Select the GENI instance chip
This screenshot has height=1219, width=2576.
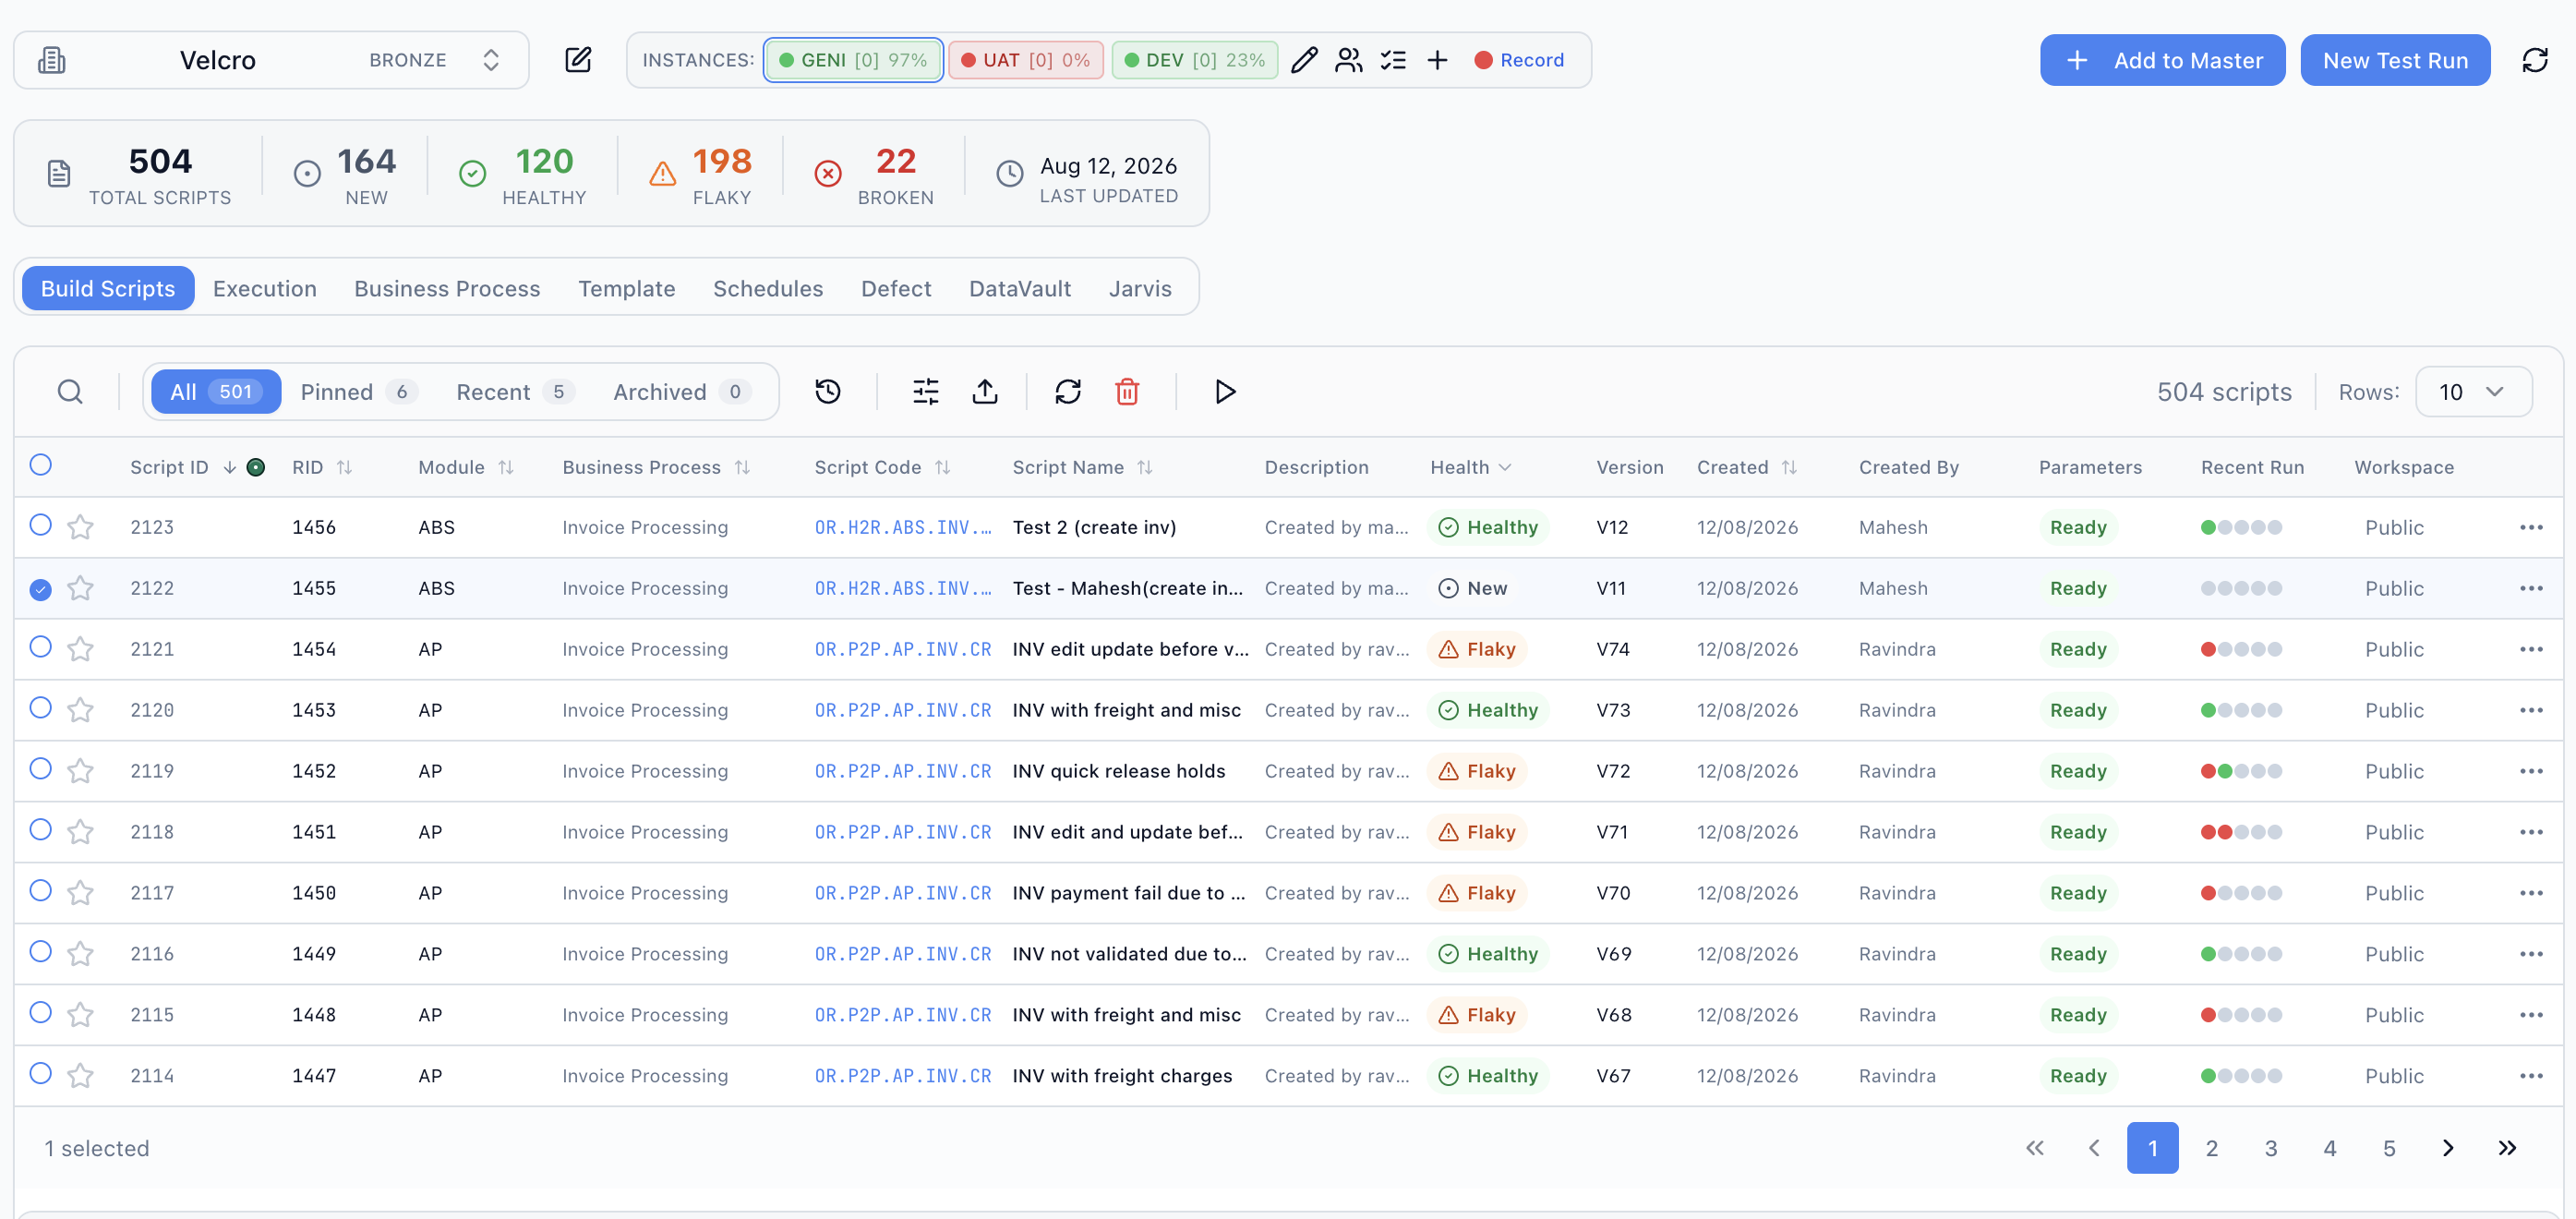853,60
